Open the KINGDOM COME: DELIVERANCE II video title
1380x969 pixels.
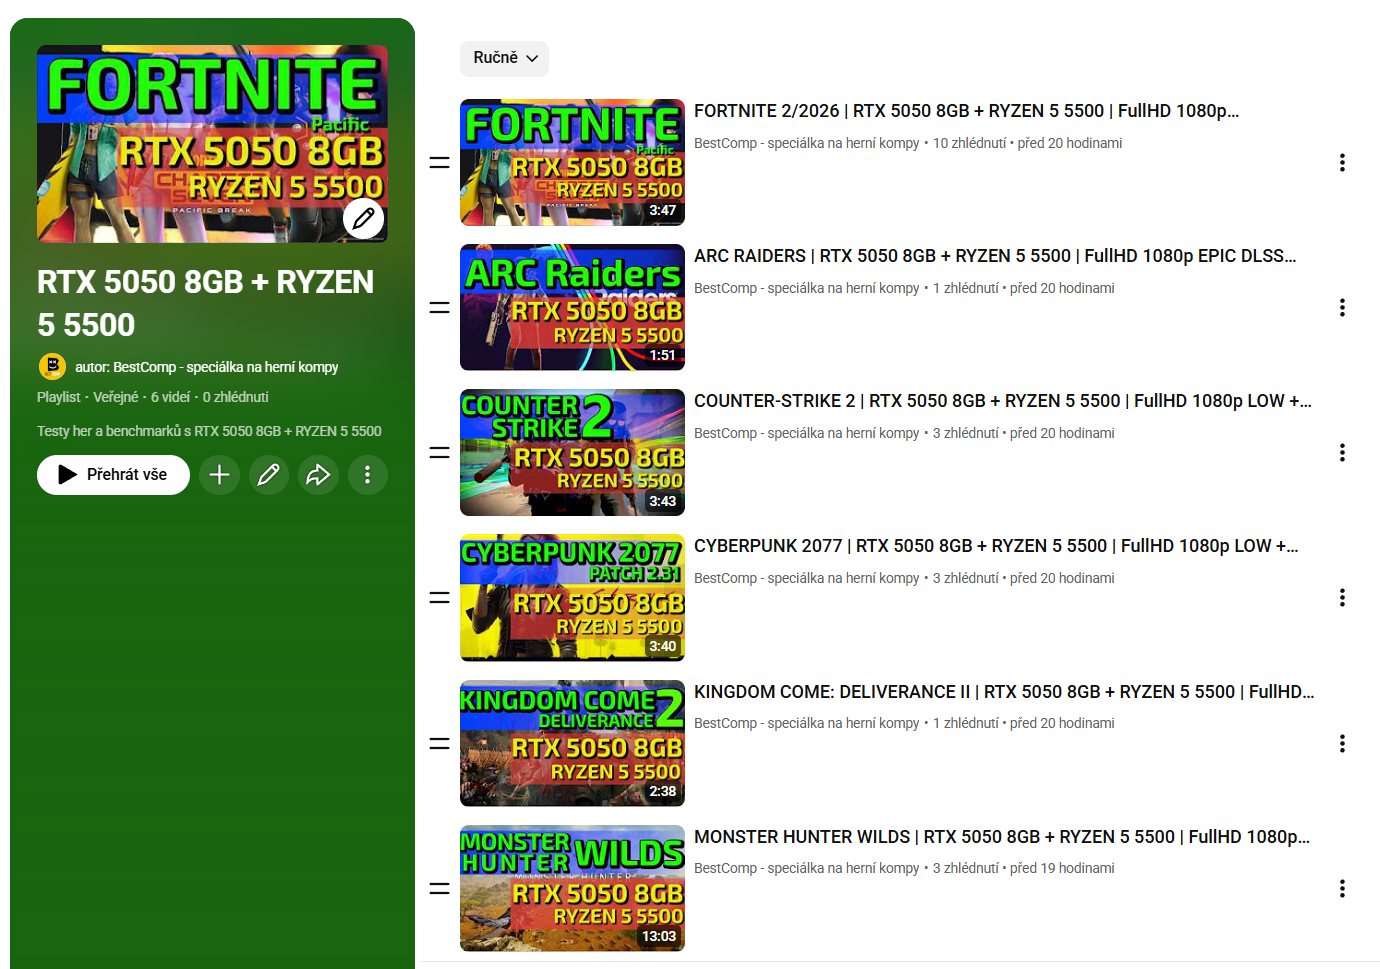coord(1004,692)
